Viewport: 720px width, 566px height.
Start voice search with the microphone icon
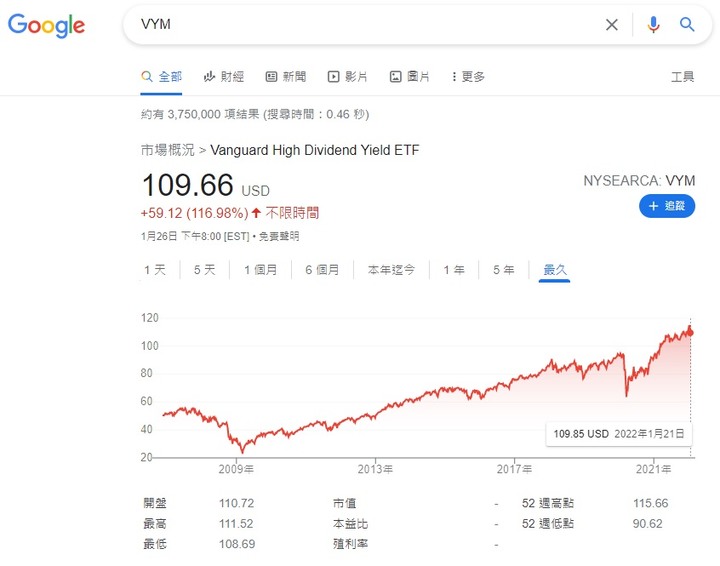coord(653,24)
